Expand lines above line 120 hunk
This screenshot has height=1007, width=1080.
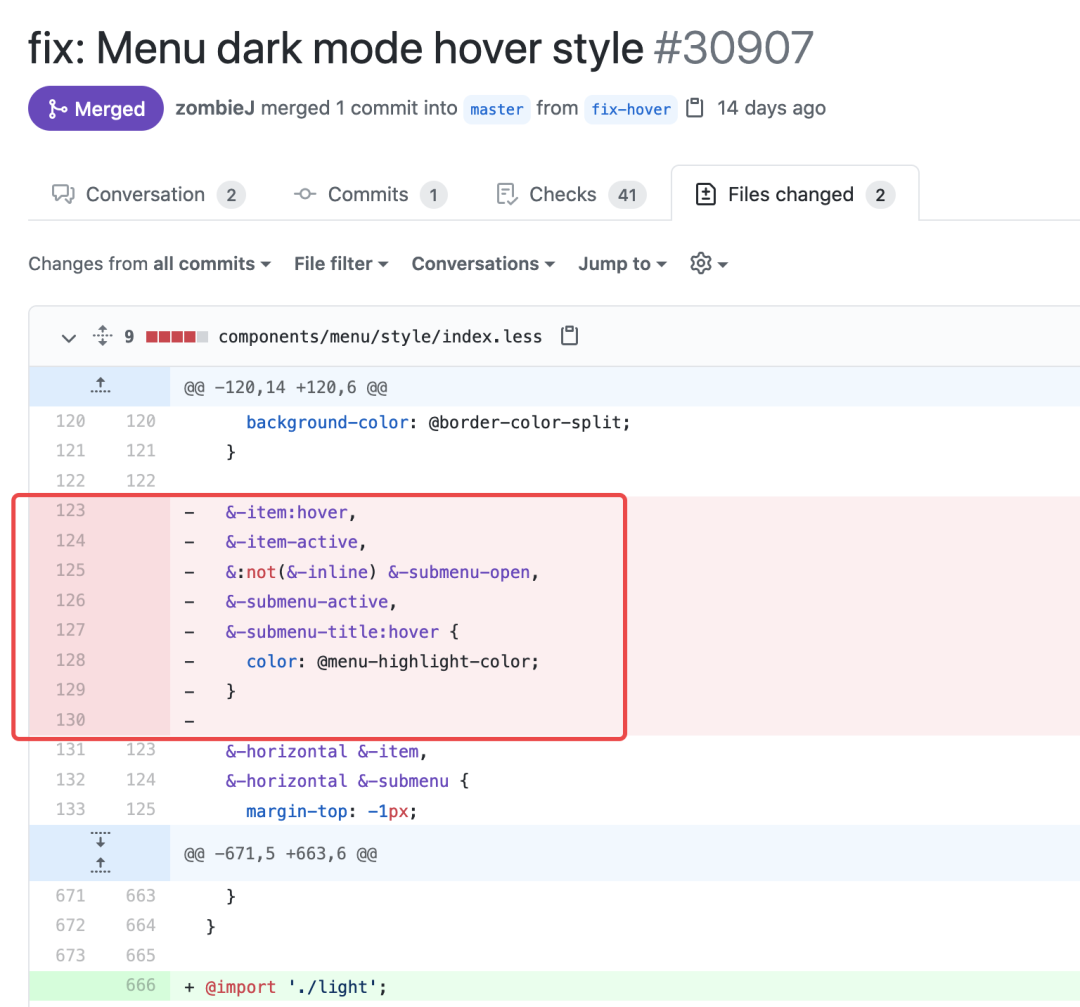click(99, 386)
